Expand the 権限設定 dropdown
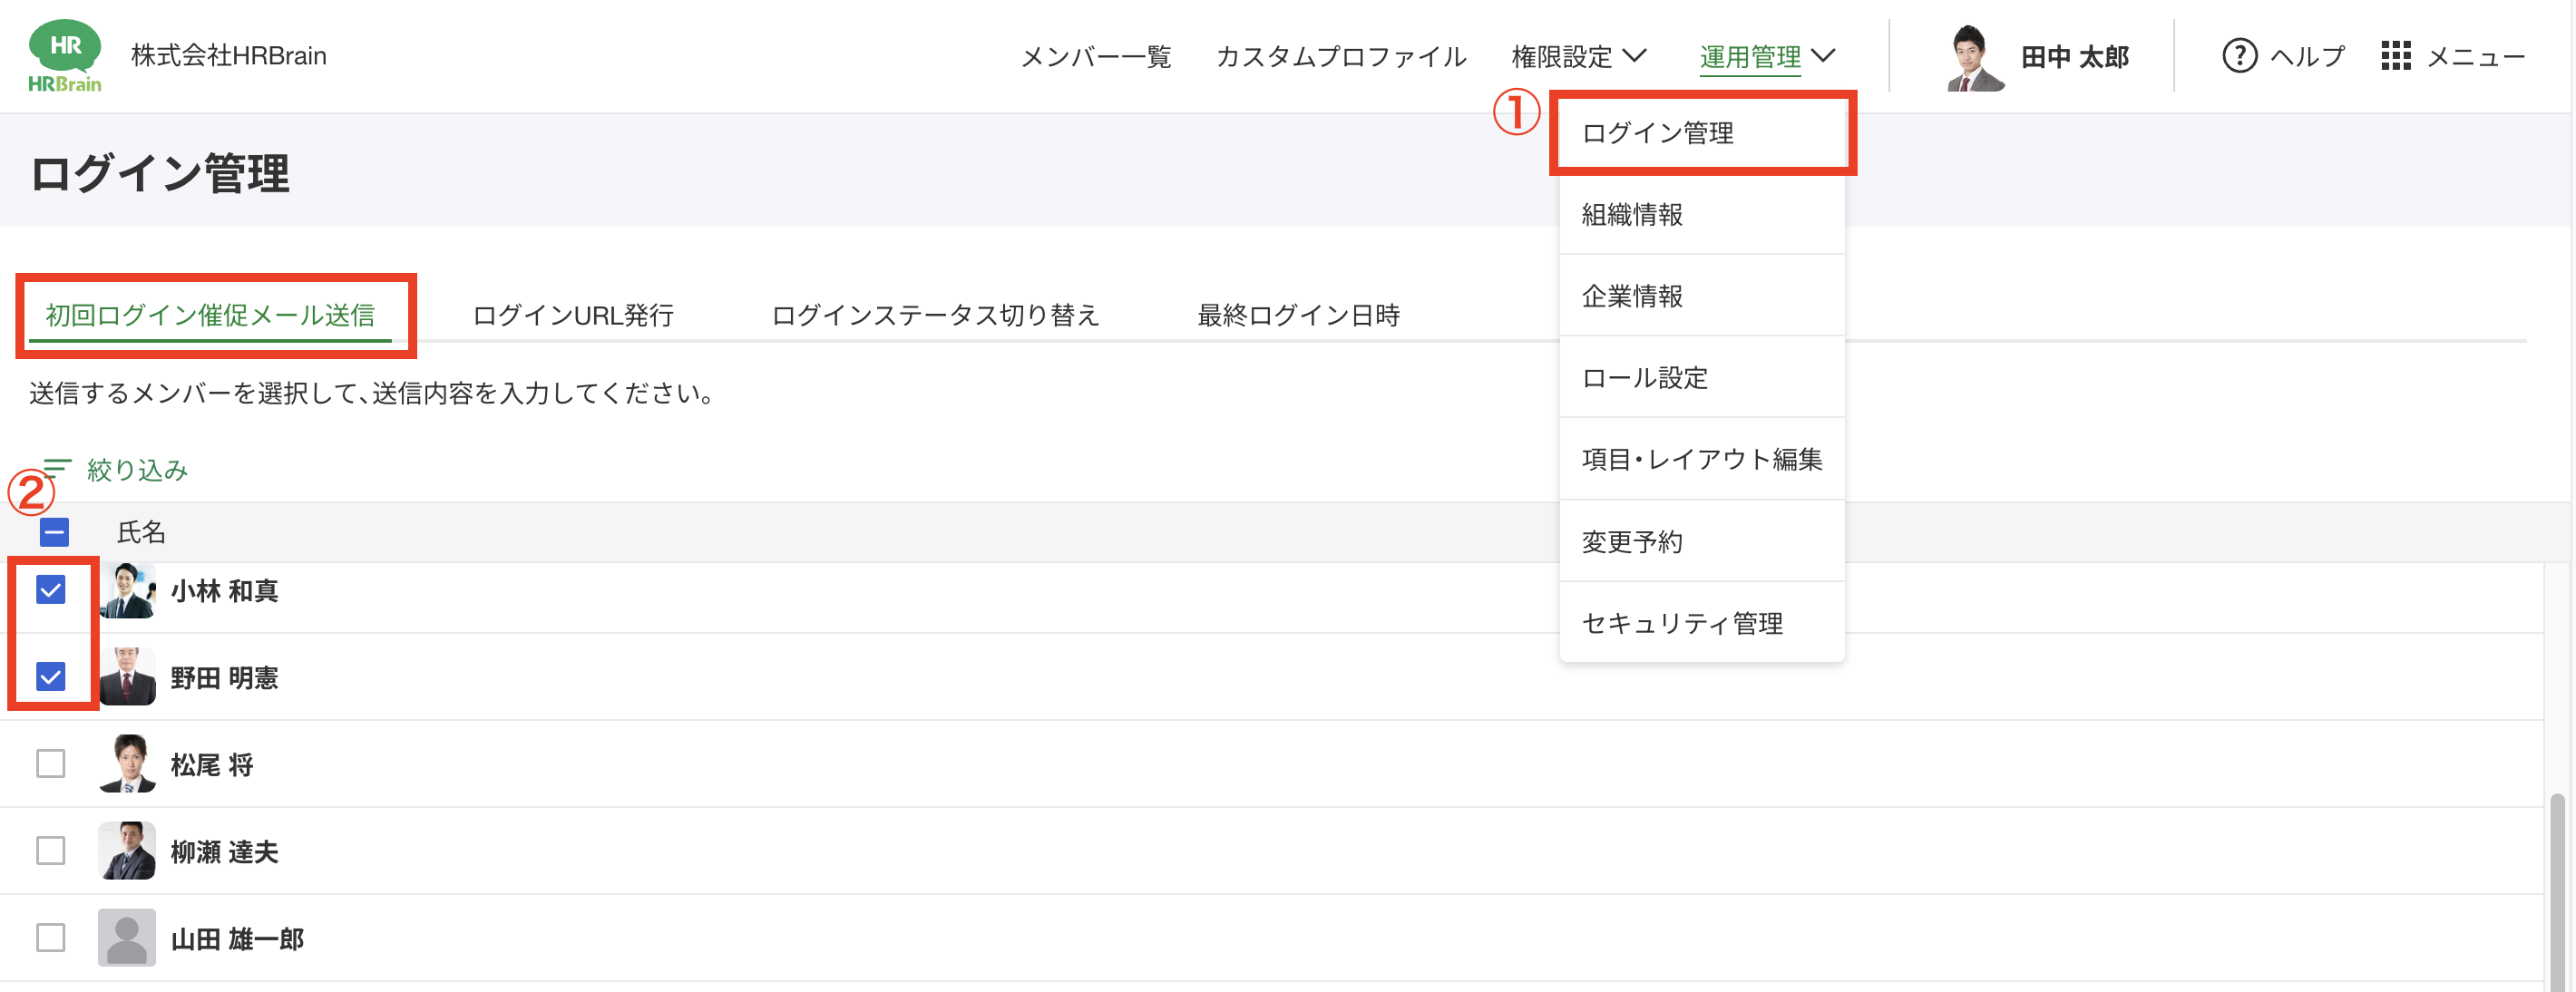The image size is (2576, 992). (x=1578, y=57)
